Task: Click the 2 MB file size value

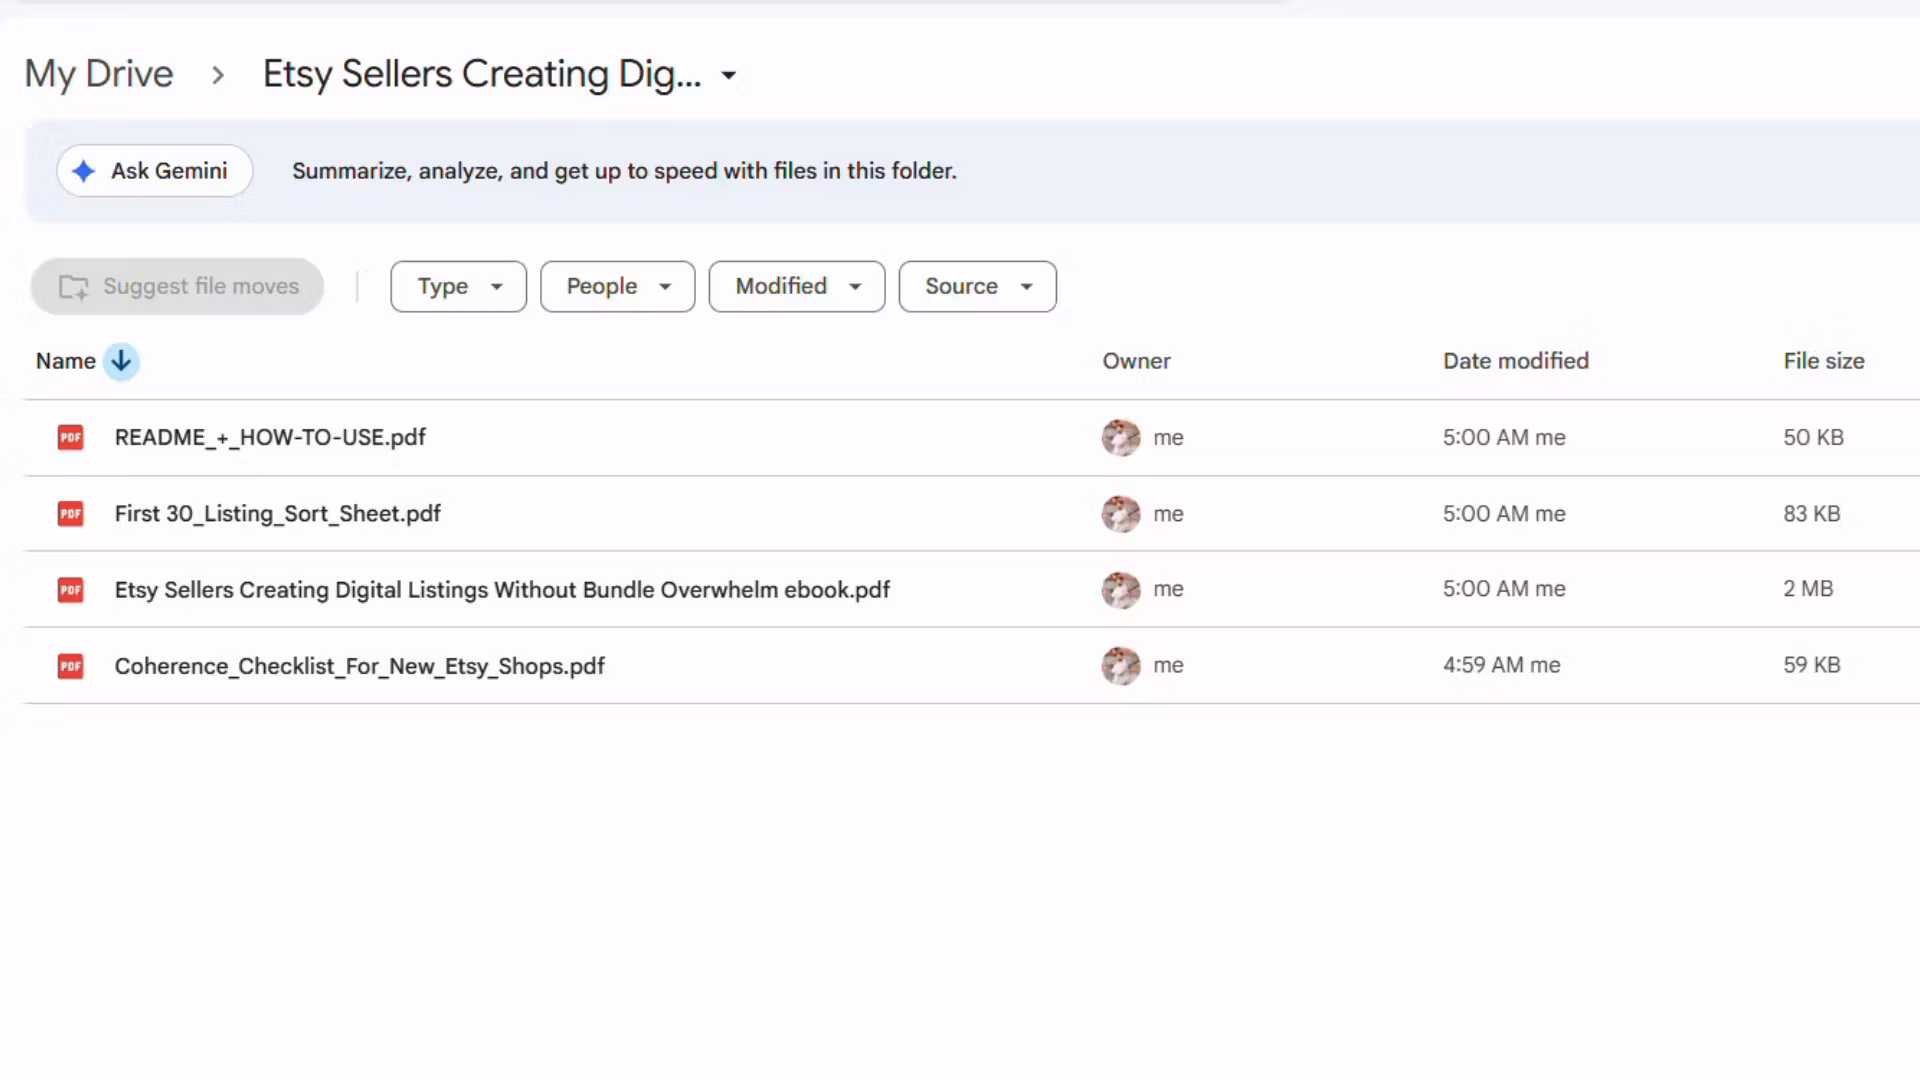Action: tap(1808, 589)
